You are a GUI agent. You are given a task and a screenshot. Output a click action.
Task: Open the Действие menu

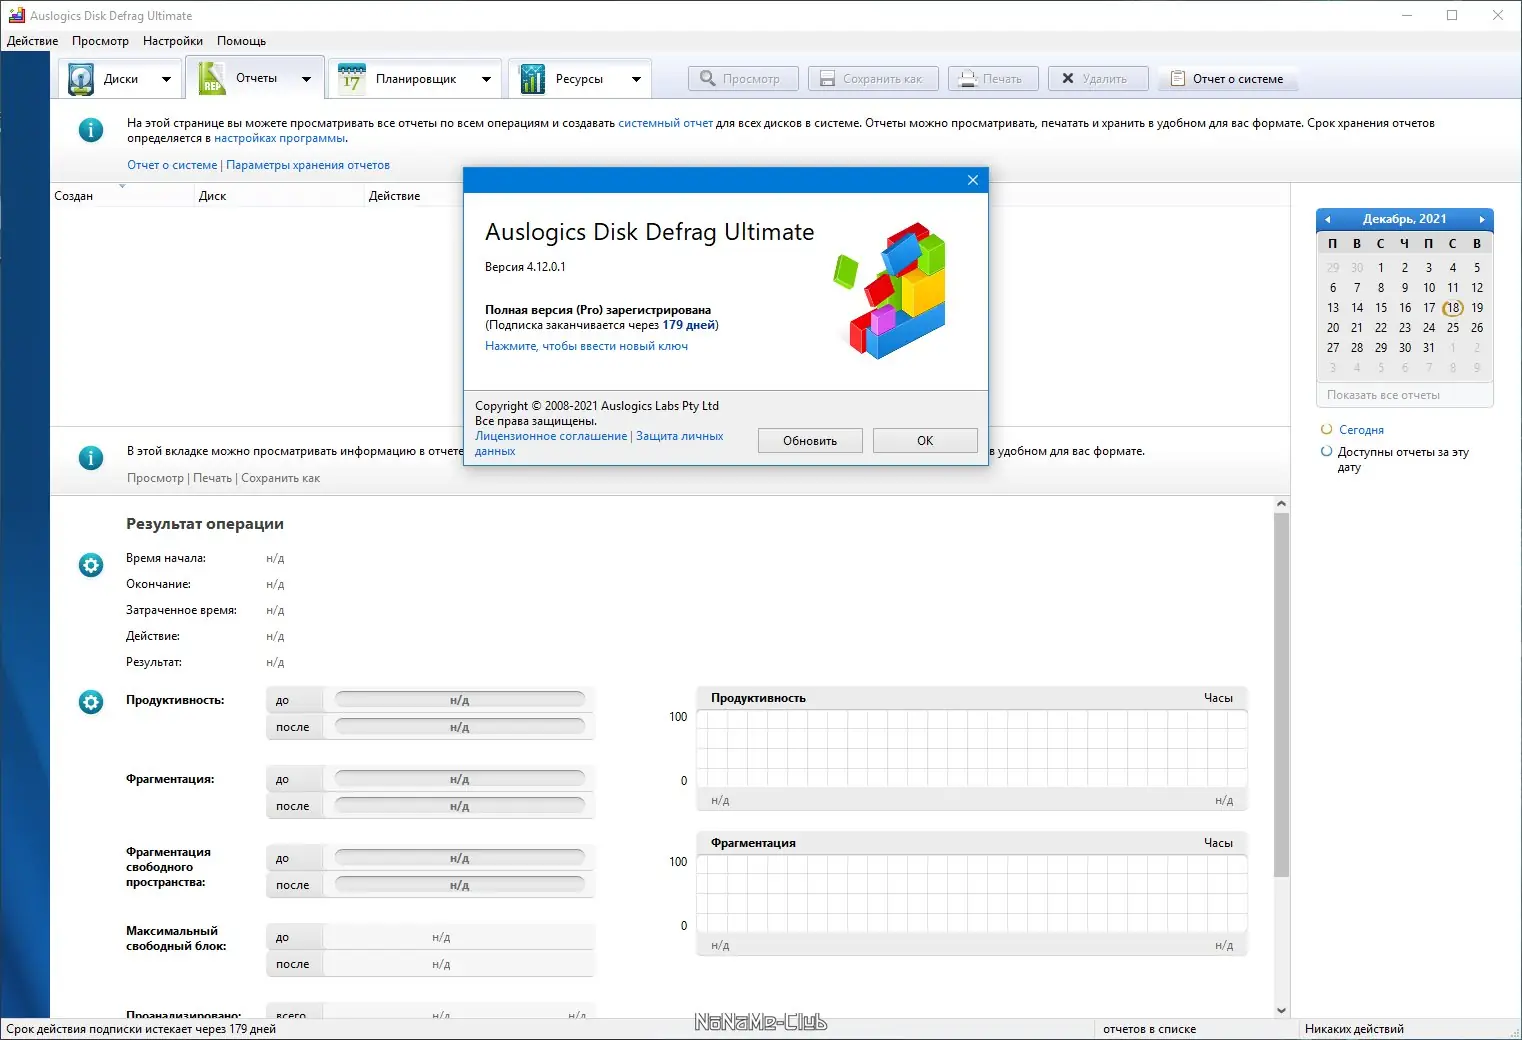tap(32, 41)
